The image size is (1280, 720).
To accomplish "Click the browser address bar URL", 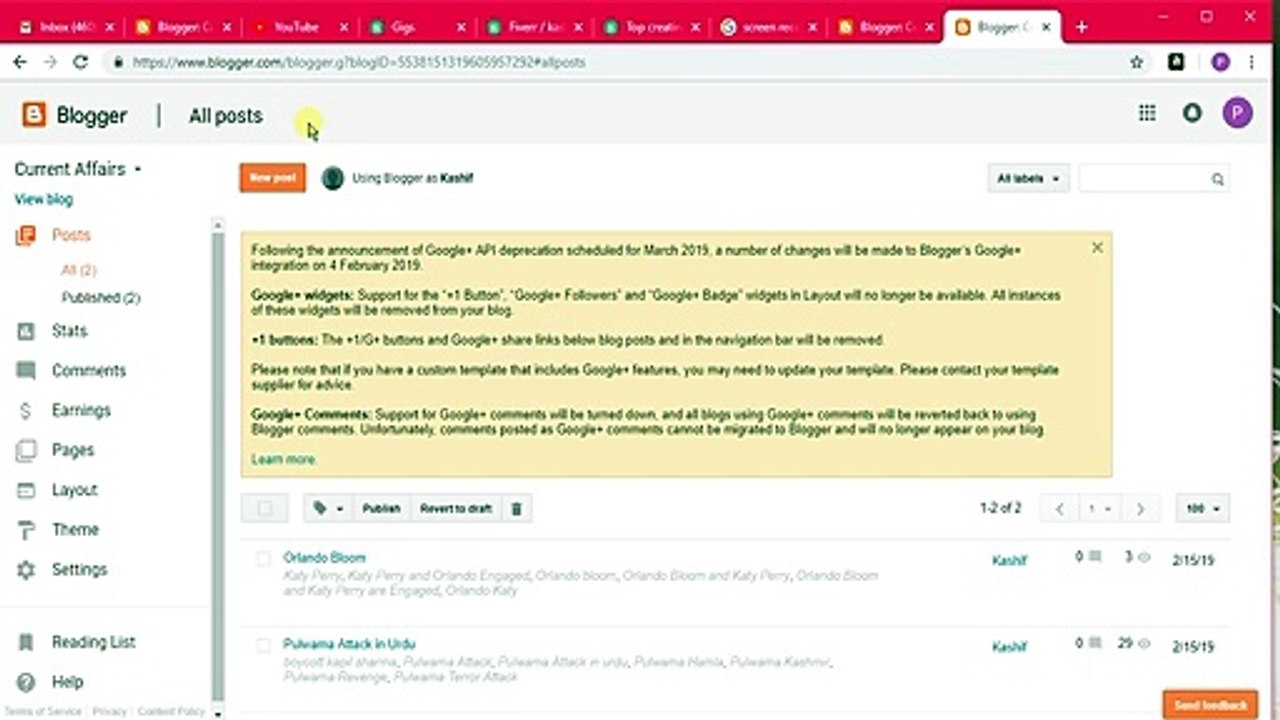I will (x=359, y=62).
